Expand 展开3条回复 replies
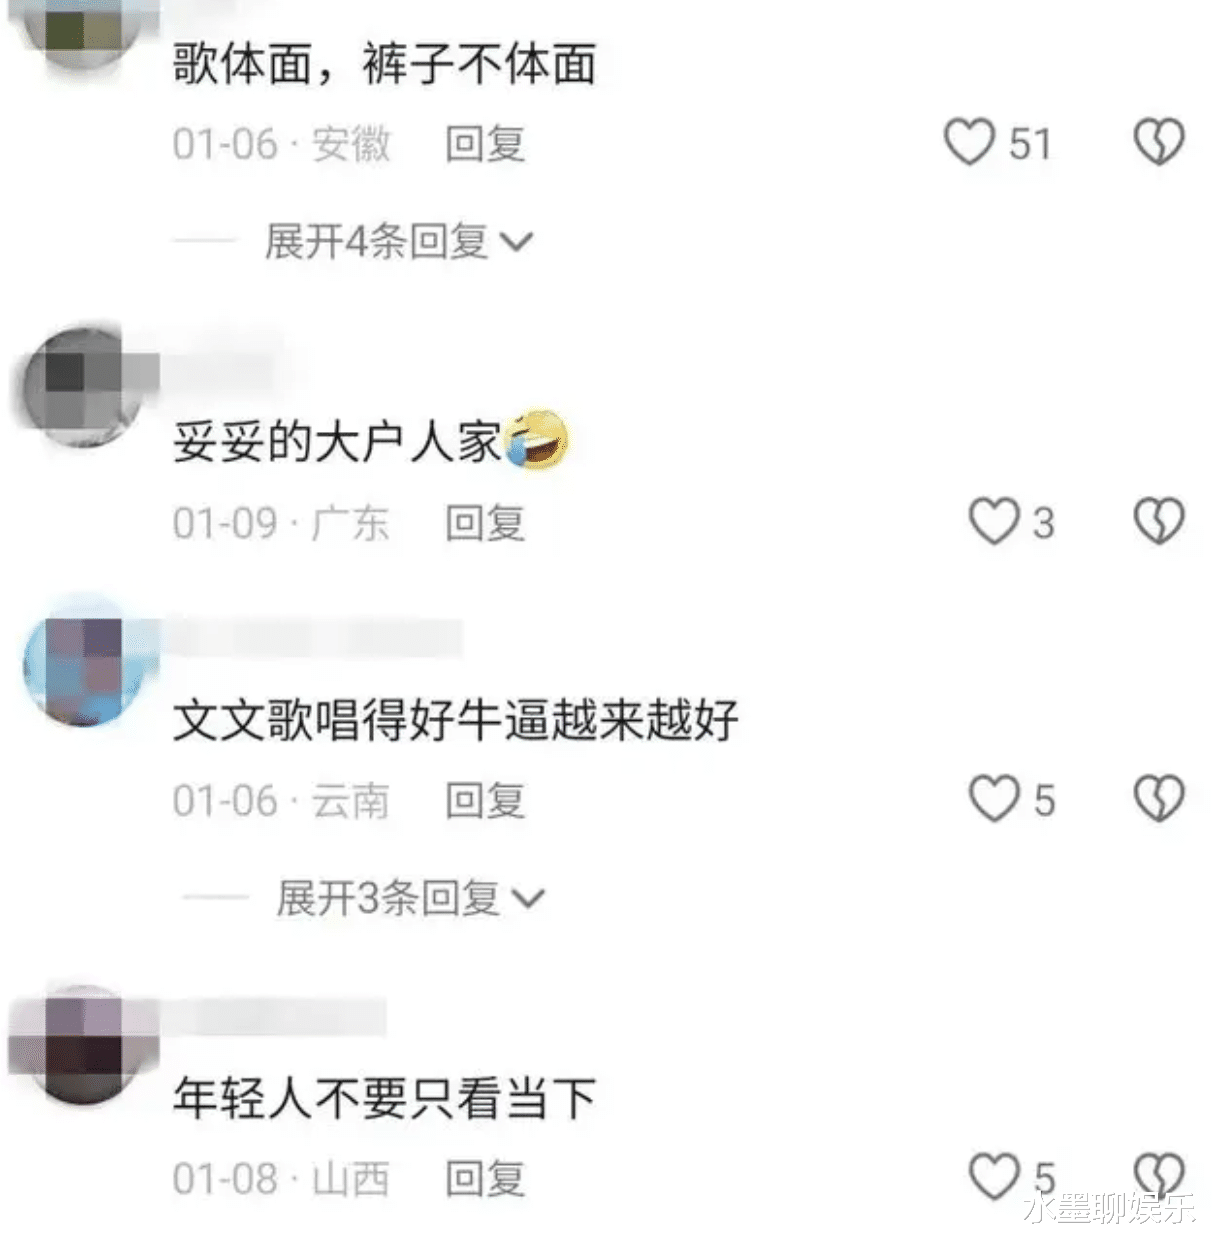The width and height of the screenshot is (1214, 1248). tap(410, 898)
